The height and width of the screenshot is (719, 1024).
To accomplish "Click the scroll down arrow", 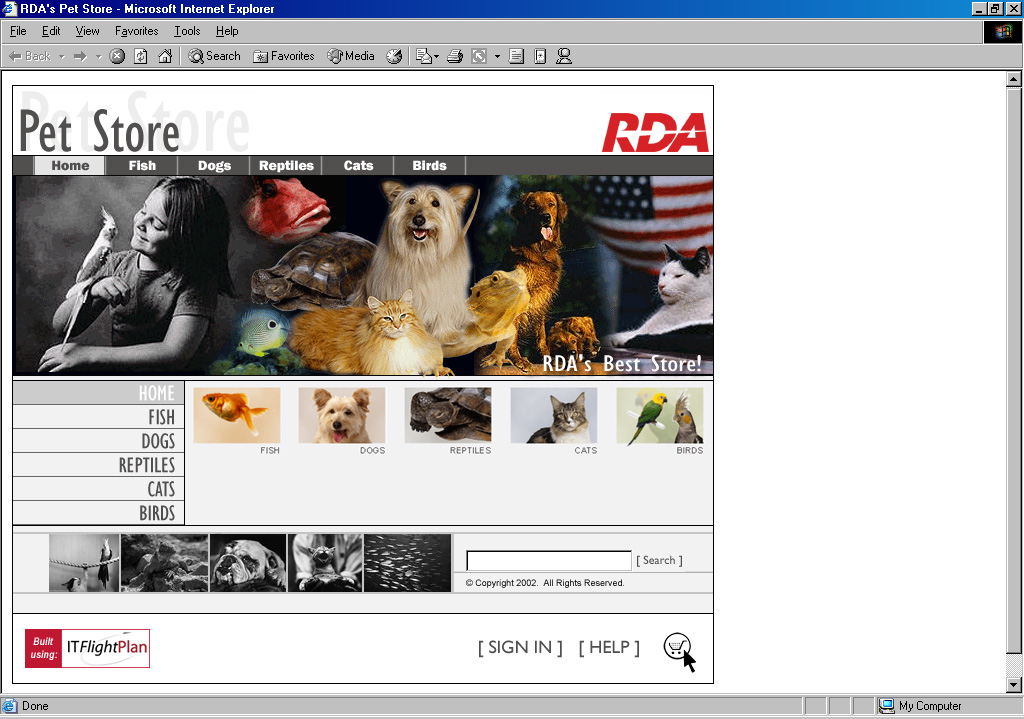I will (1014, 685).
